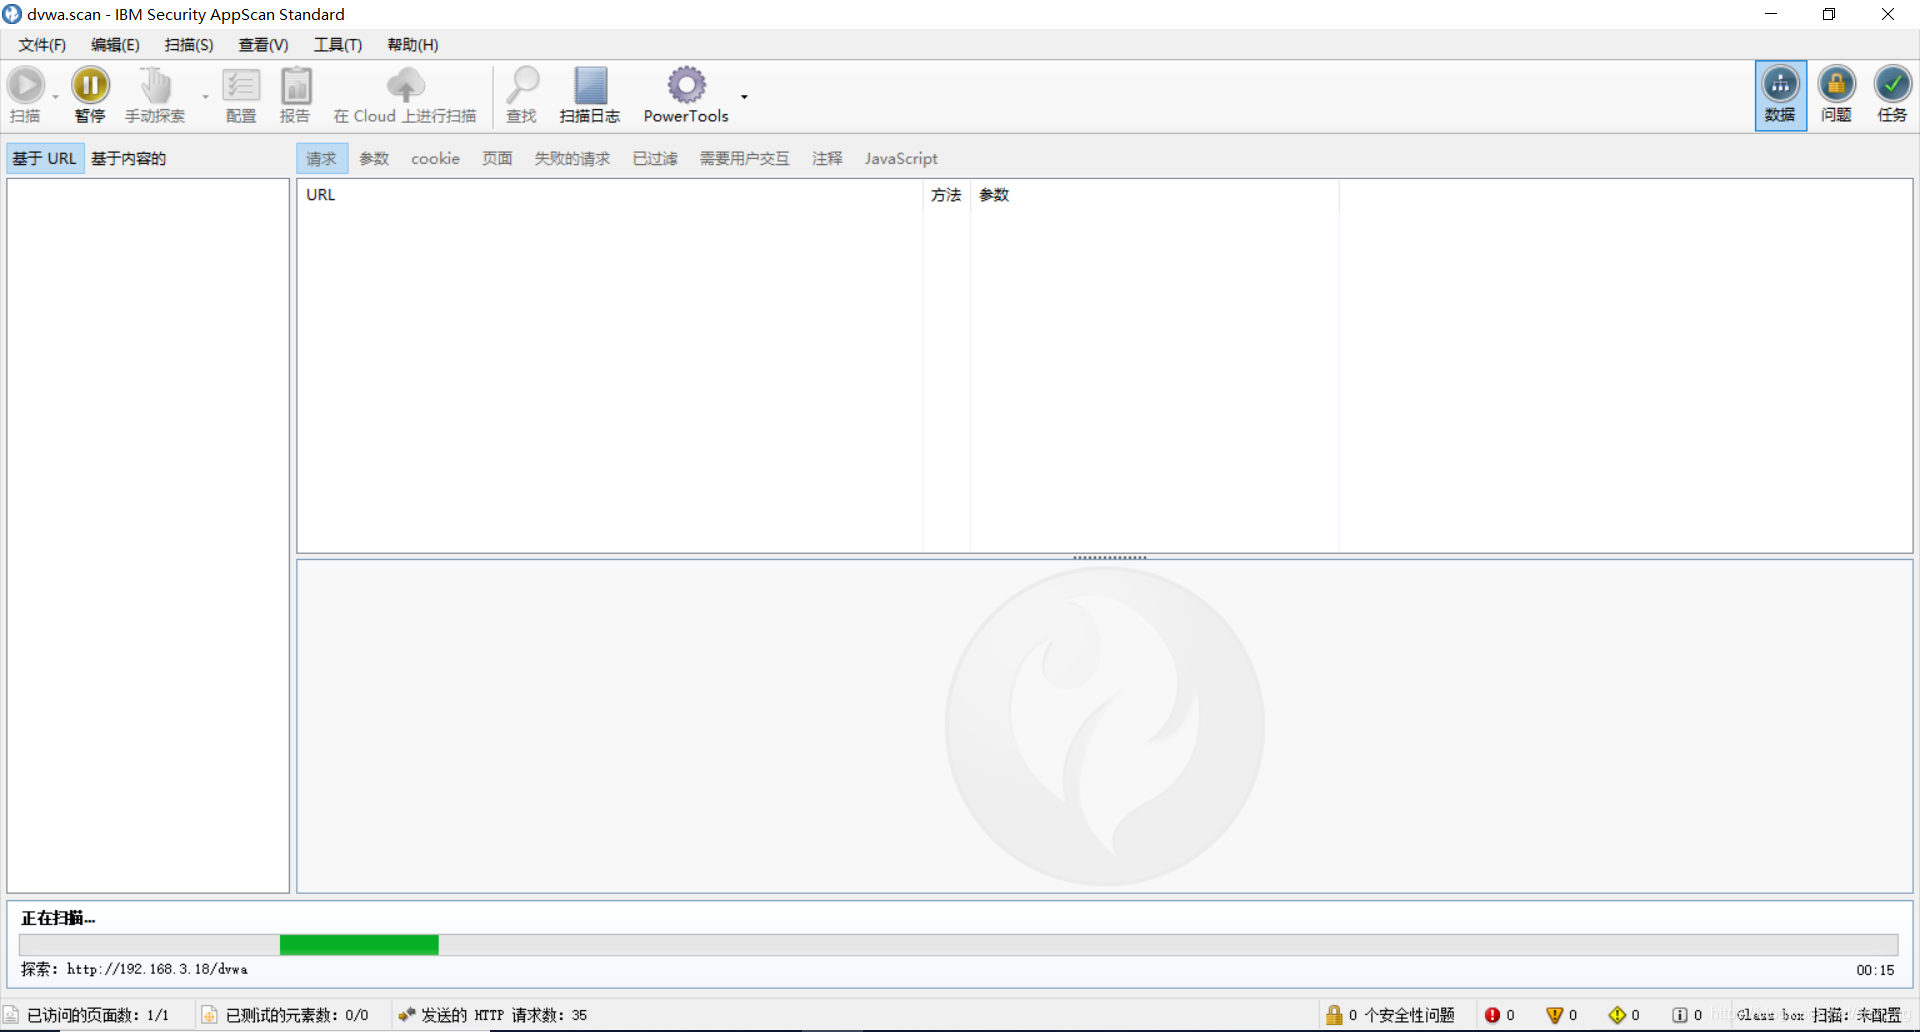Click the orange medium severity icon

point(1554,1015)
